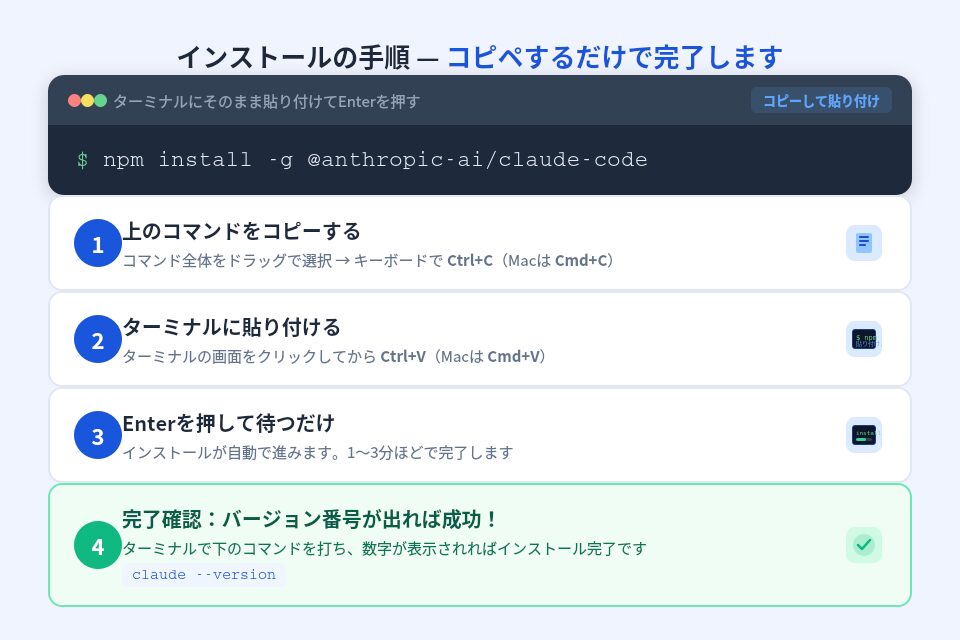This screenshot has width=960, height=640.
Task: Click the install progress icon in step 3
Action: 864,435
